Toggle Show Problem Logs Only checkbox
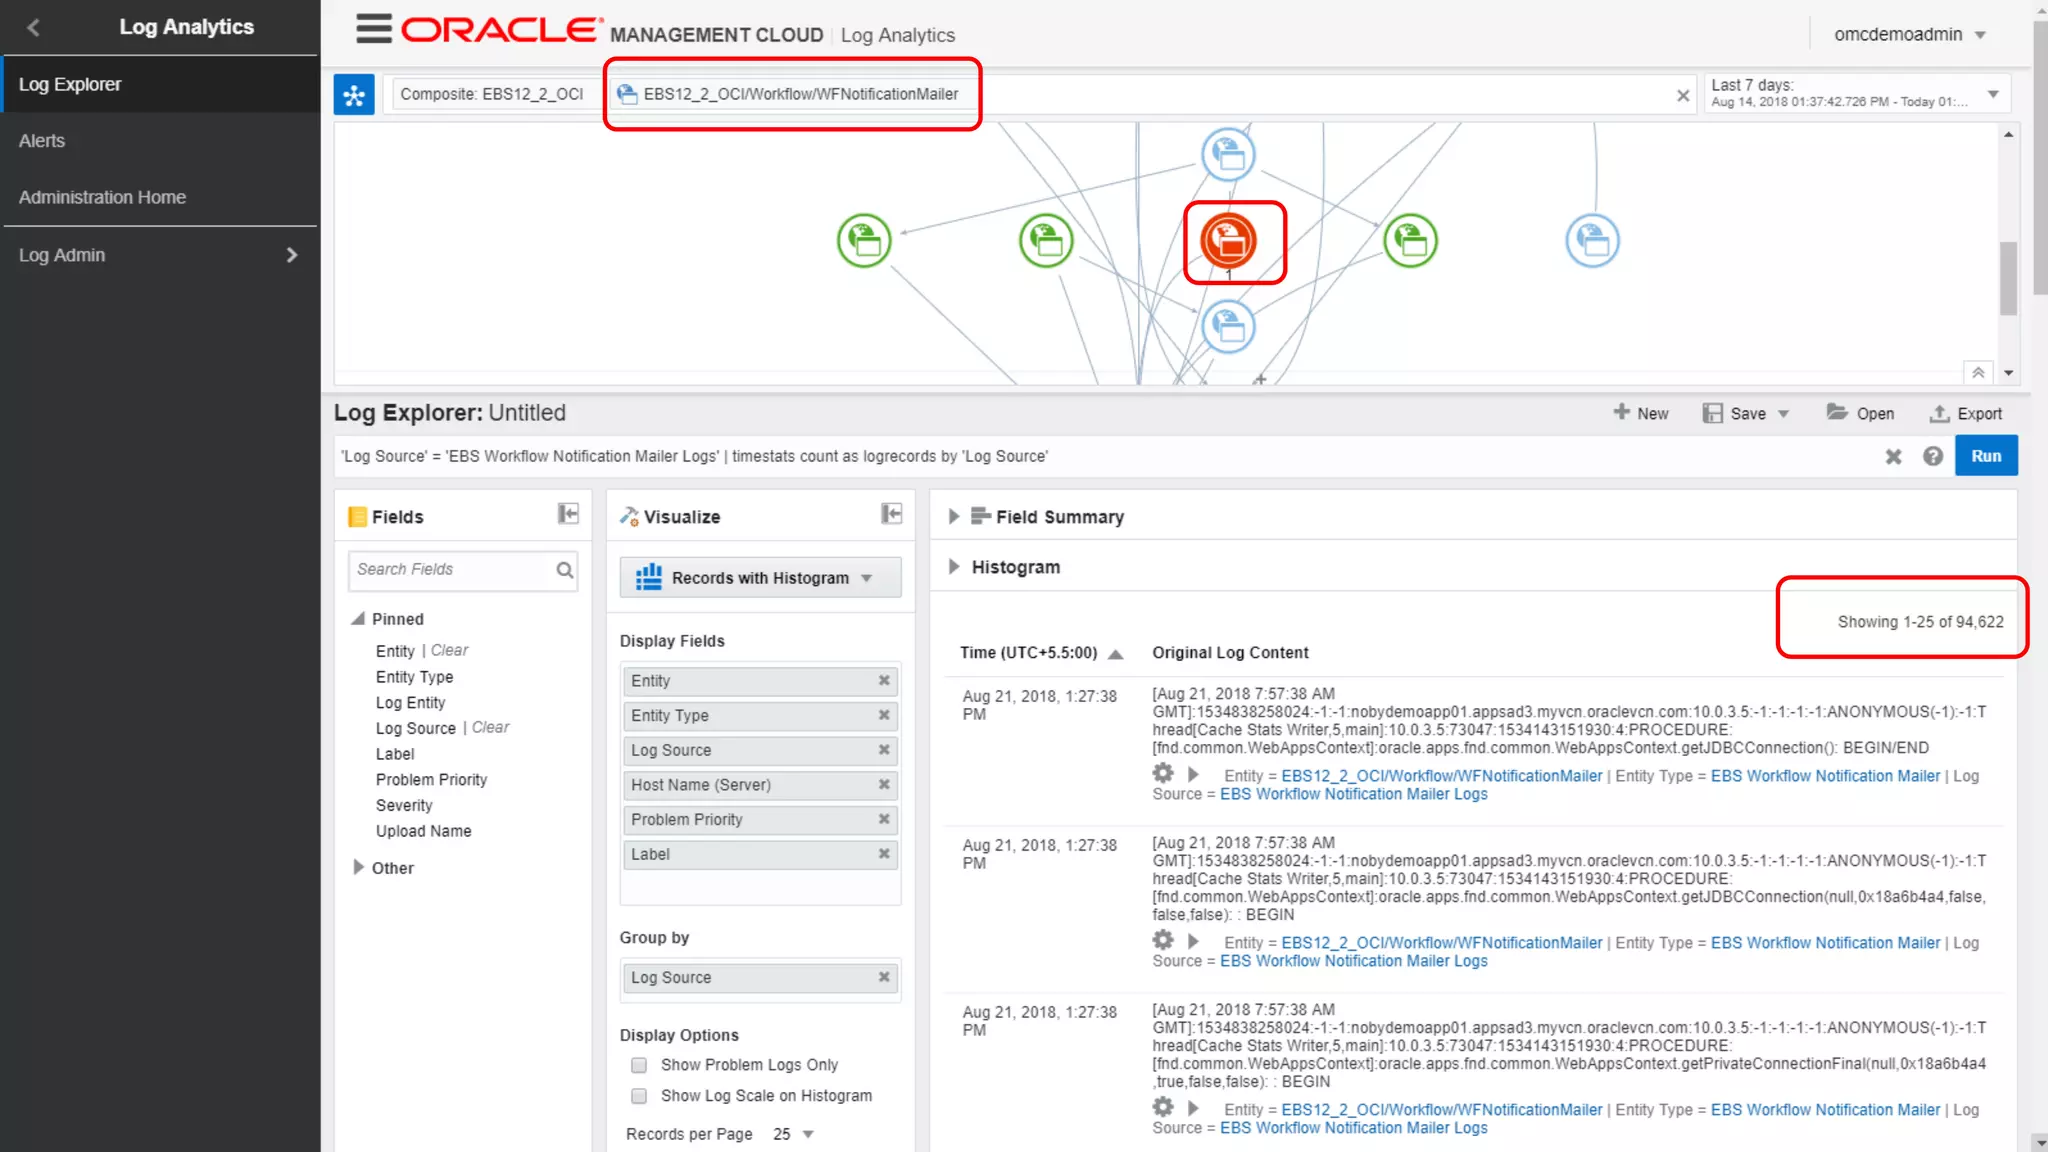The height and width of the screenshot is (1152, 2048). 639,1065
